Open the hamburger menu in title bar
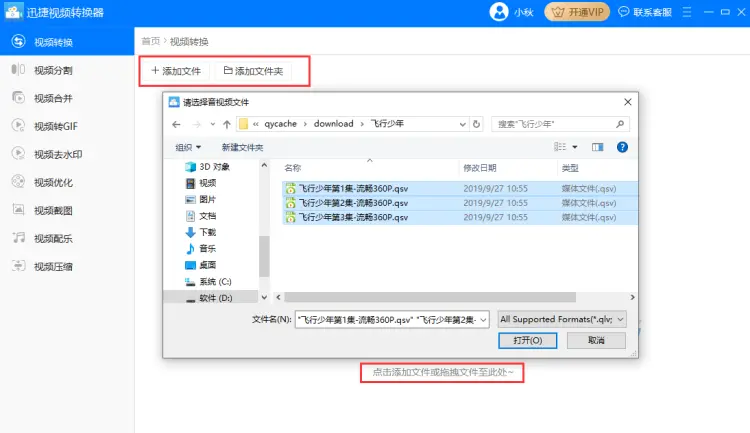The image size is (750, 433). [x=687, y=12]
